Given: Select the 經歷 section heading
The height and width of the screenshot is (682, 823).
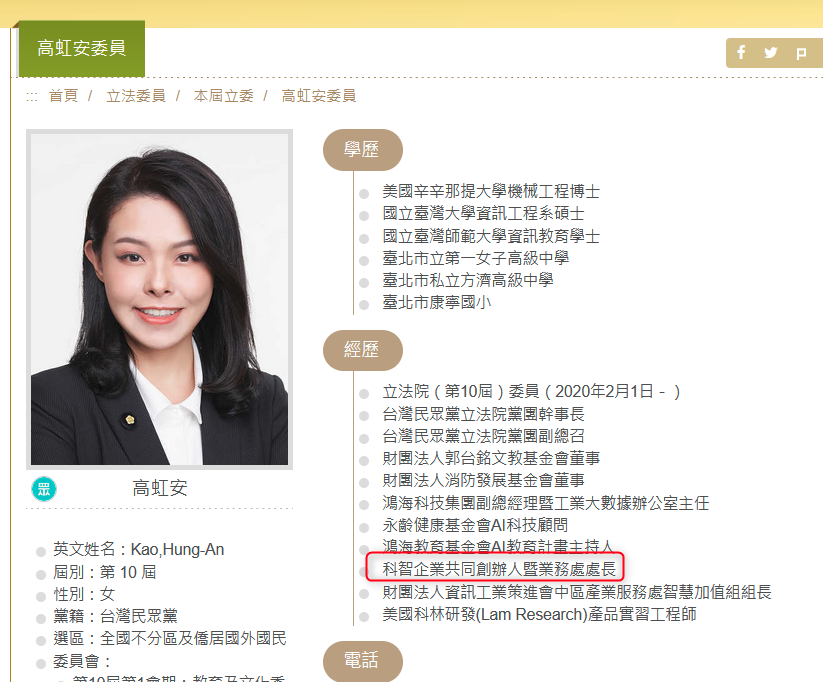Looking at the screenshot, I should (363, 350).
